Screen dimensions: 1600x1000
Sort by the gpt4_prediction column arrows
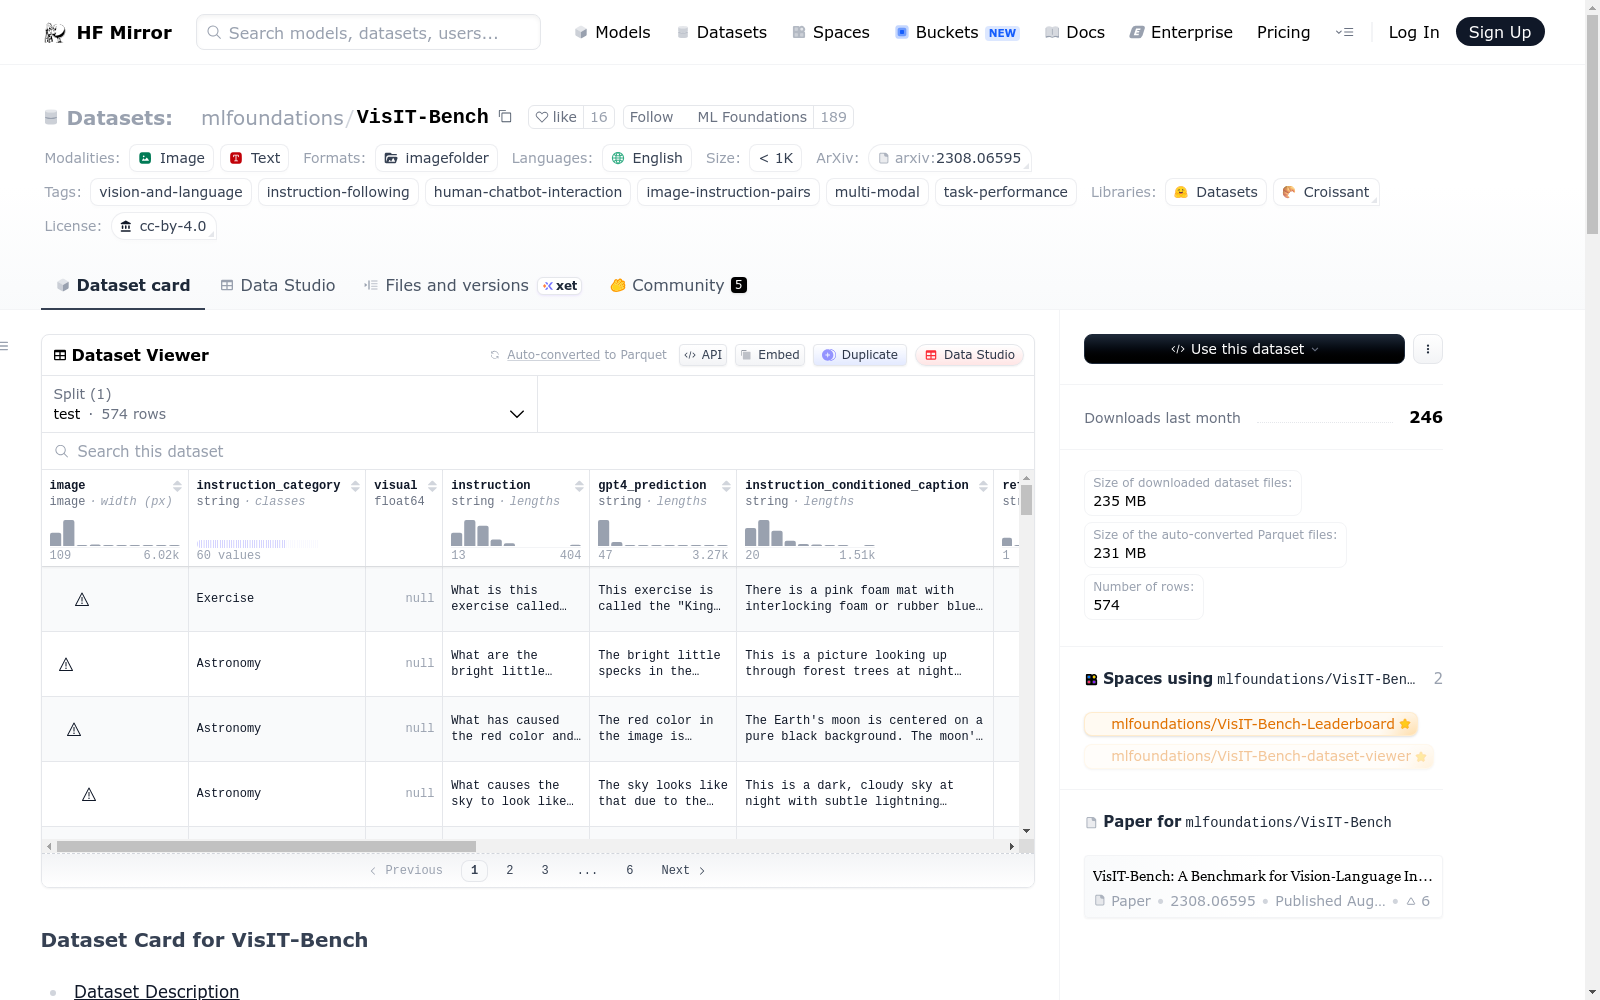pos(726,486)
